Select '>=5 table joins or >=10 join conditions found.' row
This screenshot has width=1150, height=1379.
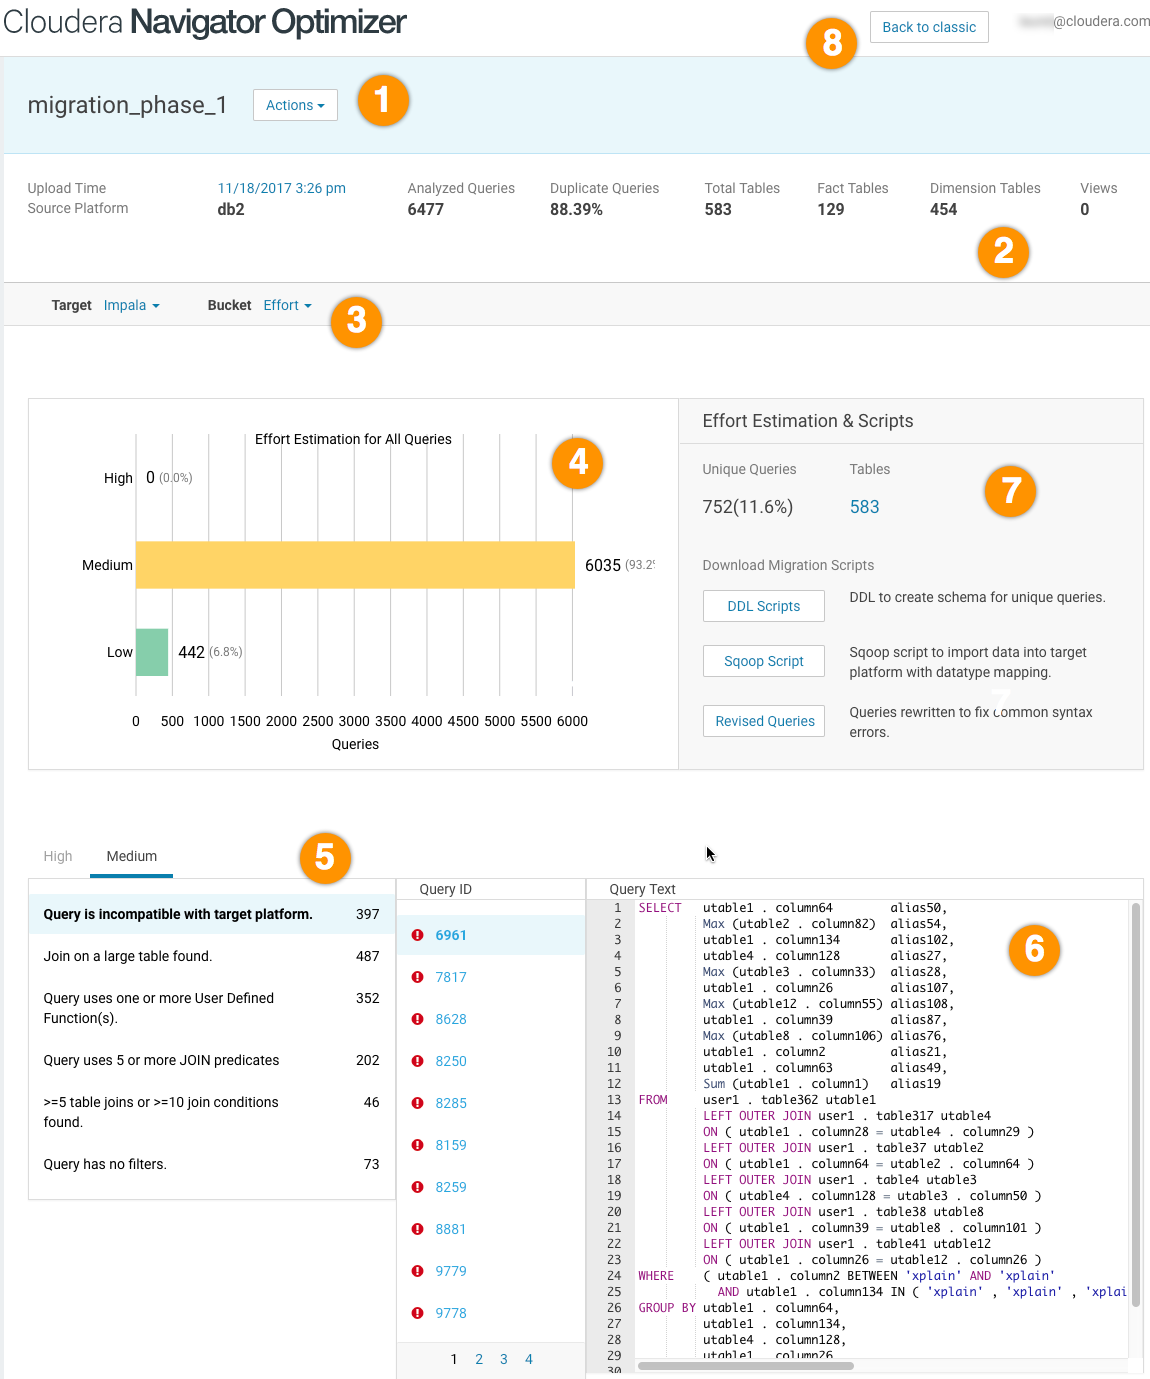(x=212, y=1112)
